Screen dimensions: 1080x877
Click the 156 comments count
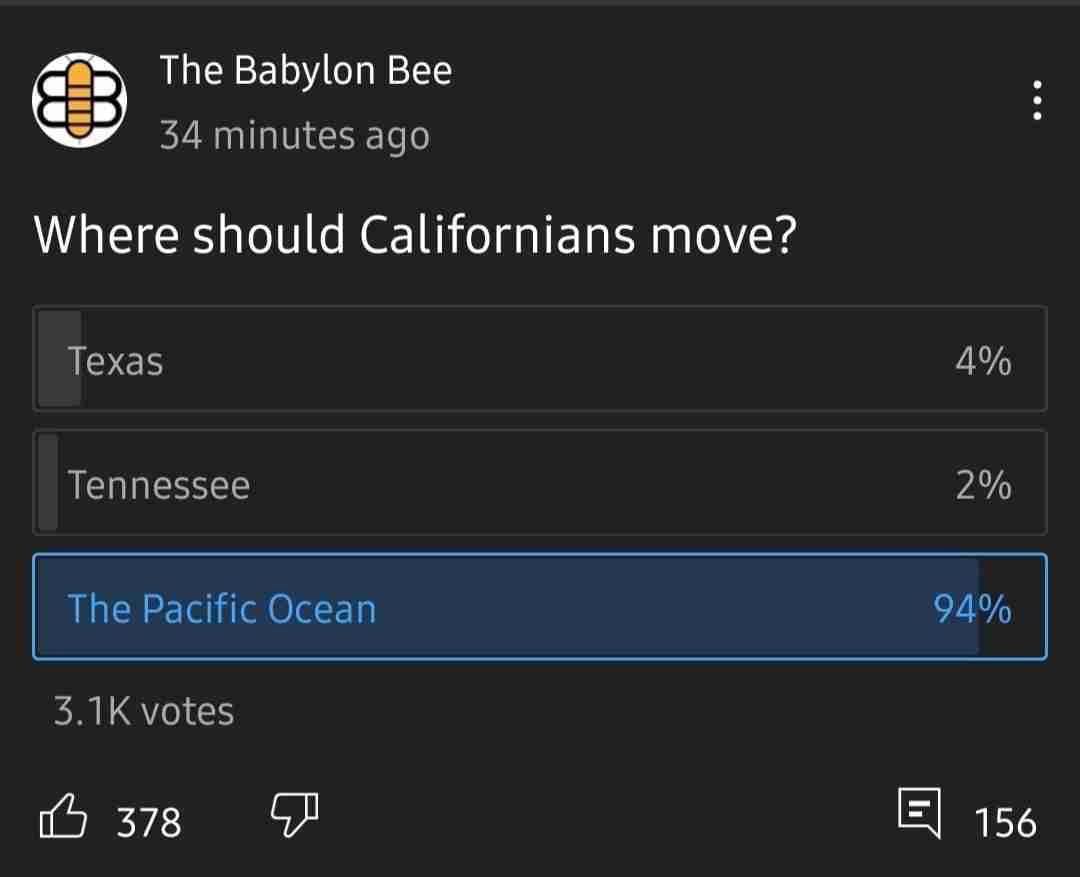point(1006,823)
